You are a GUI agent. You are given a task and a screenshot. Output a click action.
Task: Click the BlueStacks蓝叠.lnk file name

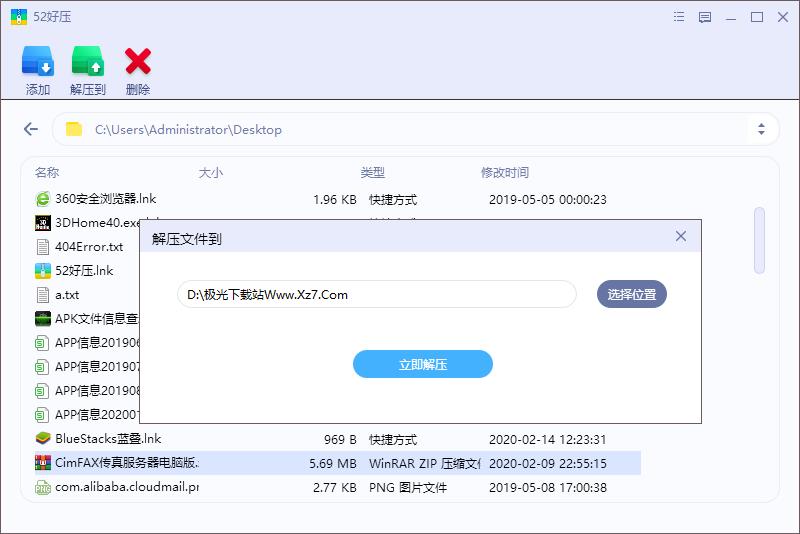[108, 439]
